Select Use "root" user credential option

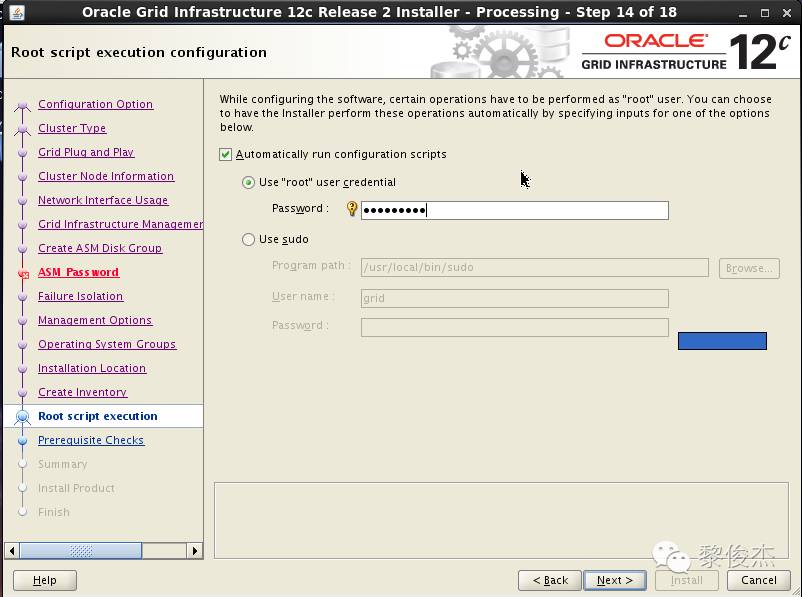click(x=248, y=183)
